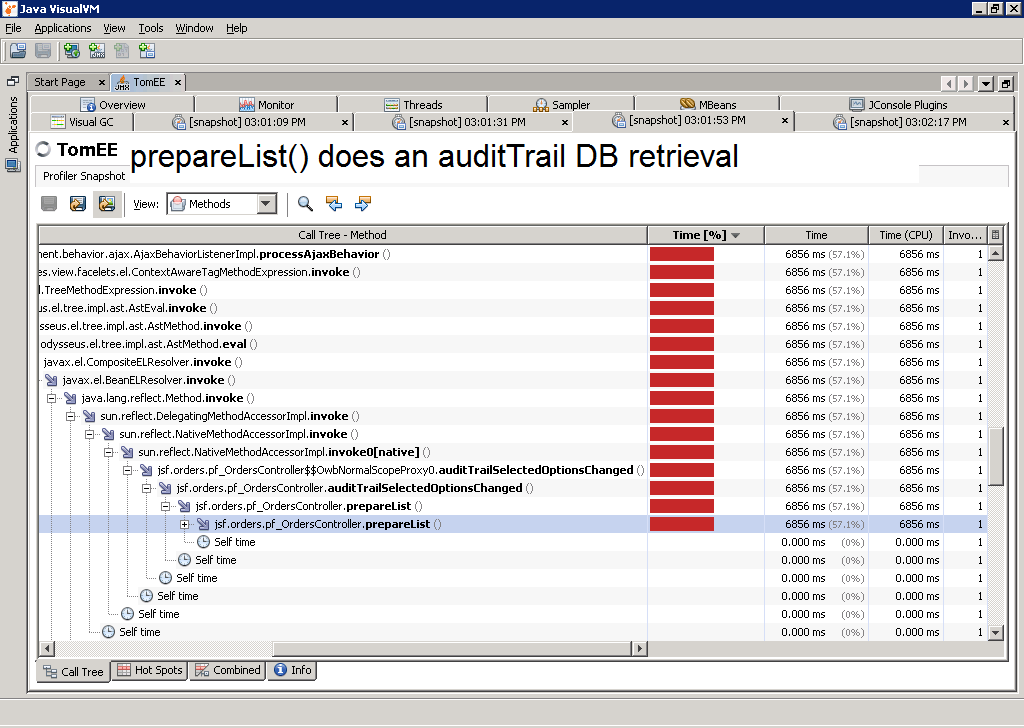
Task: Open the View Methods dropdown
Action: (x=222, y=204)
